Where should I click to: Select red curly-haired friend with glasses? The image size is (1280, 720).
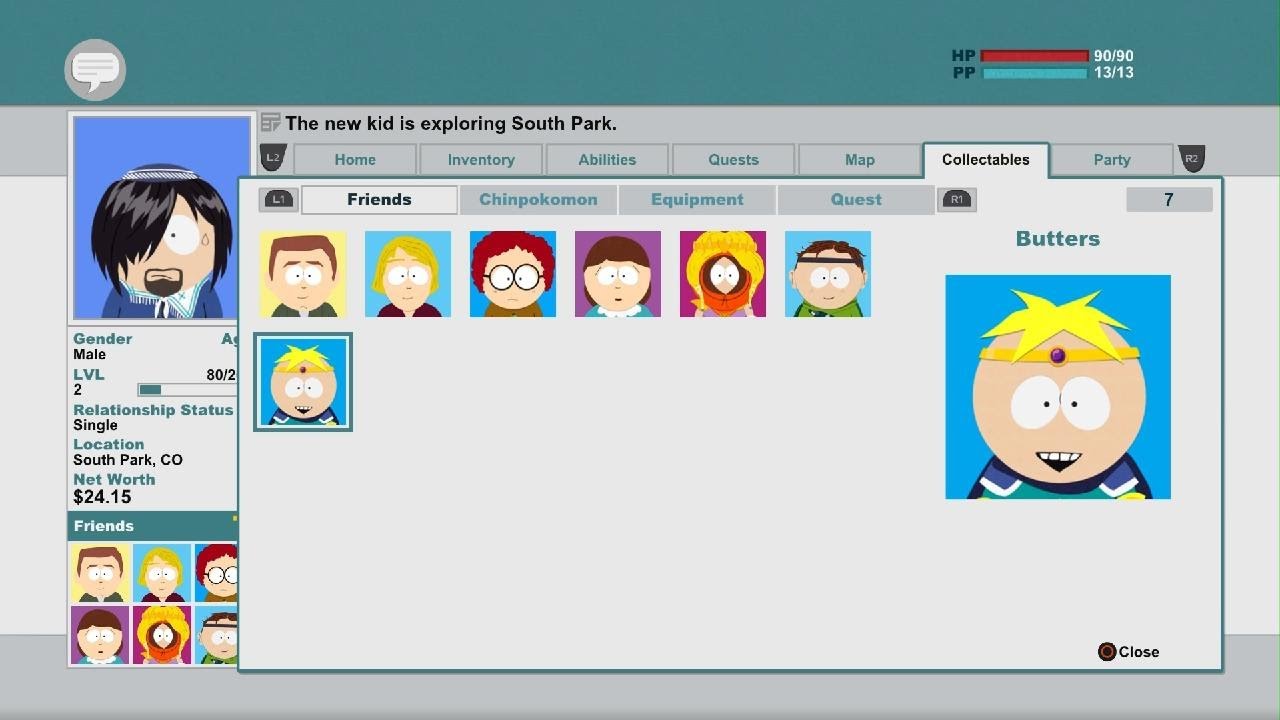pyautogui.click(x=513, y=274)
